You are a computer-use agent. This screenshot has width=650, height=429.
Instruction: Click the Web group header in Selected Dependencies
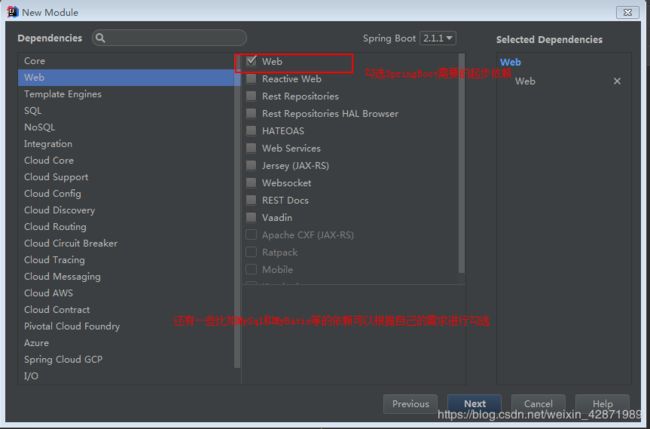point(510,62)
